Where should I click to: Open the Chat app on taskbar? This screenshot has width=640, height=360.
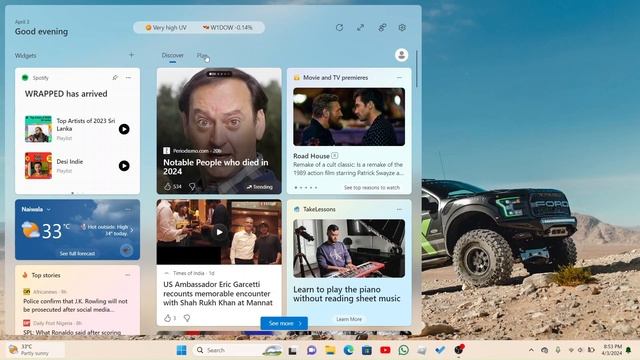(x=311, y=350)
